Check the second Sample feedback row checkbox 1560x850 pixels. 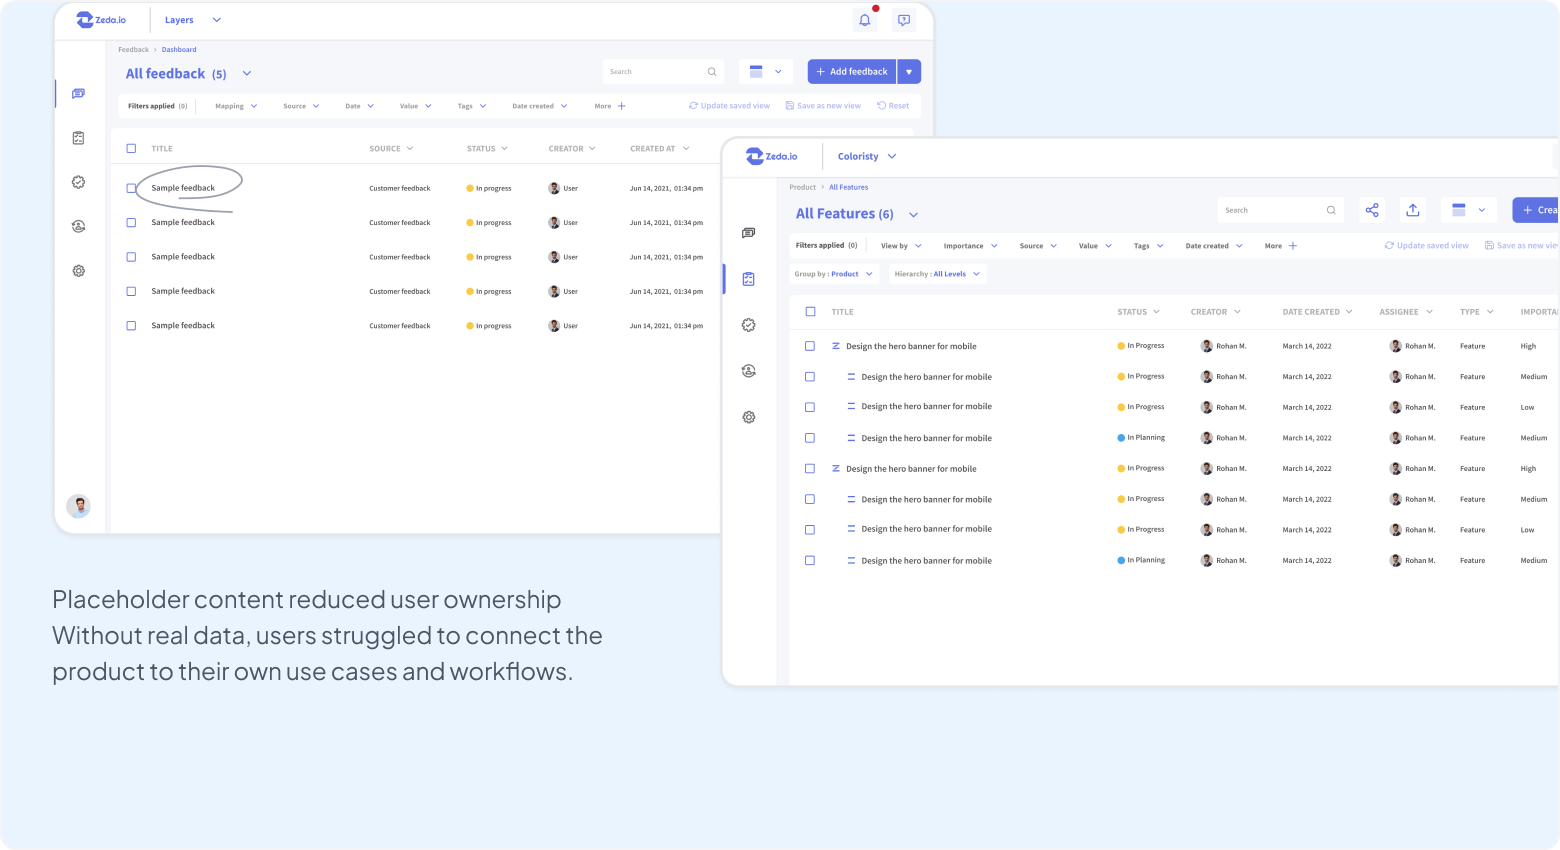(x=131, y=223)
